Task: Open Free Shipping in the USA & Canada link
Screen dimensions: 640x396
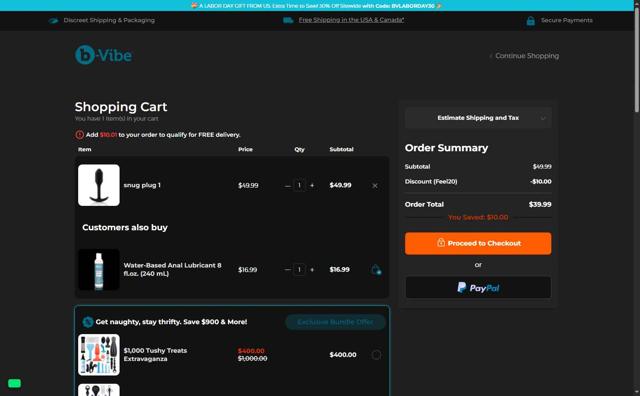Action: tap(351, 20)
